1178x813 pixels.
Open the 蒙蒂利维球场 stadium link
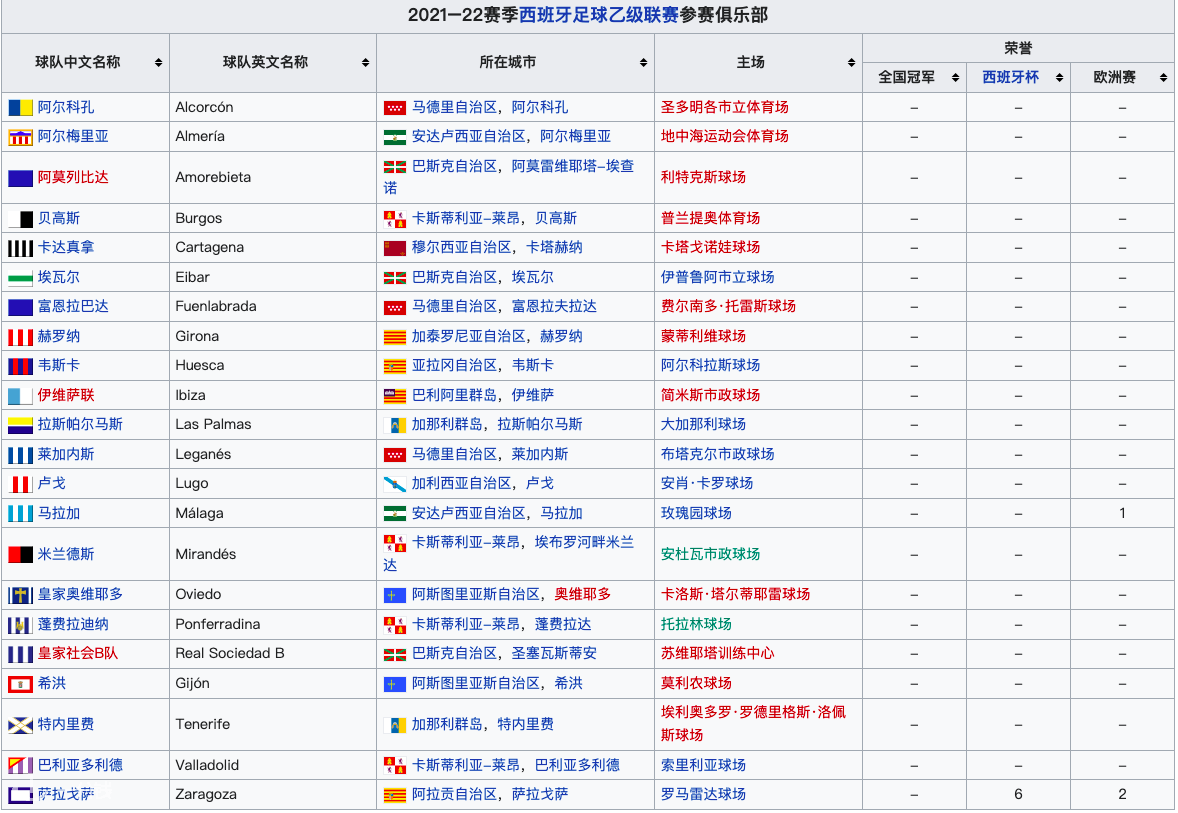[x=703, y=336]
